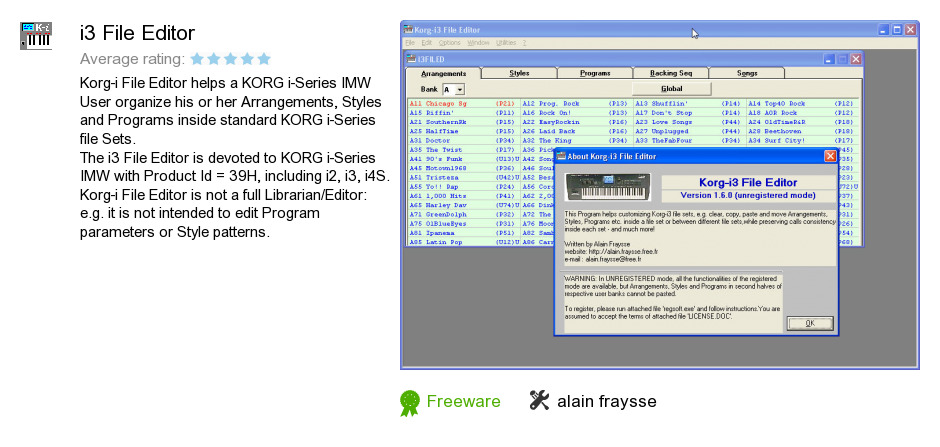The height and width of the screenshot is (447, 940).
Task: Select arrangement A33 TheFabFour
Action: click(x=689, y=141)
